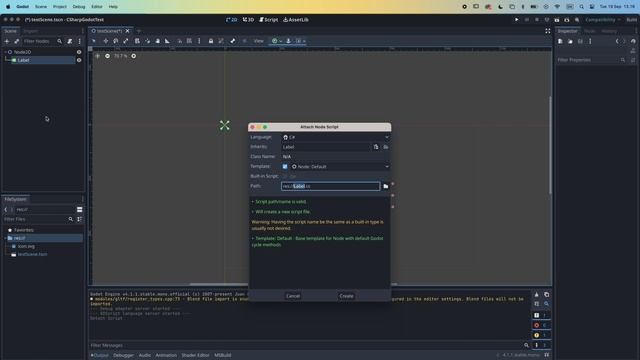Open Template dropdown Node: Default

(x=340, y=167)
